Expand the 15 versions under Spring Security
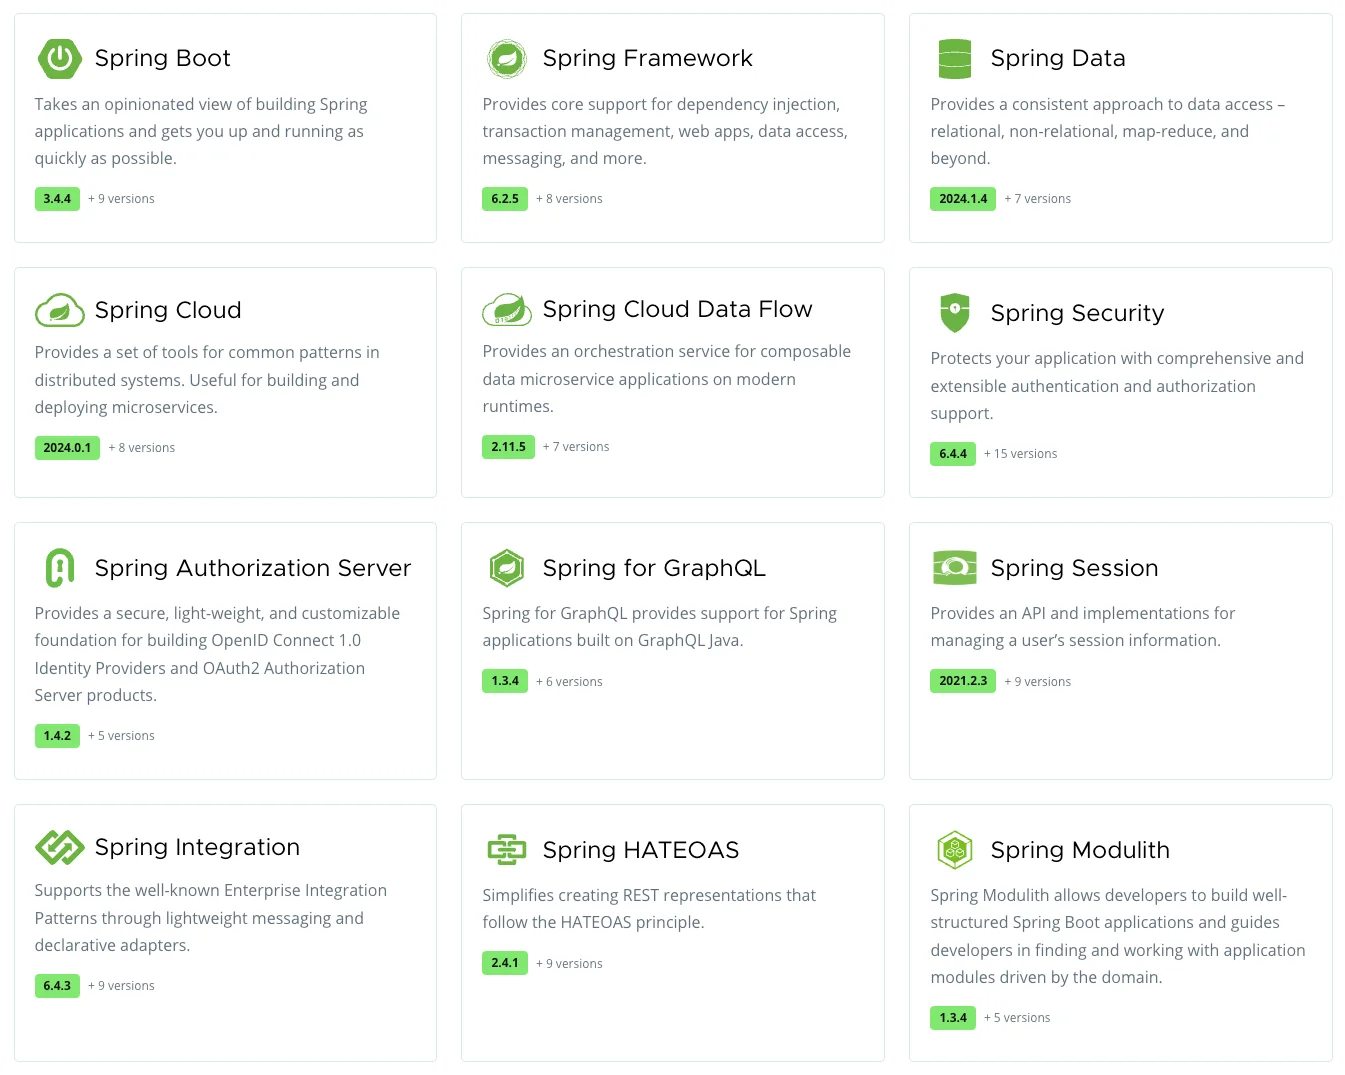 pyautogui.click(x=1020, y=453)
